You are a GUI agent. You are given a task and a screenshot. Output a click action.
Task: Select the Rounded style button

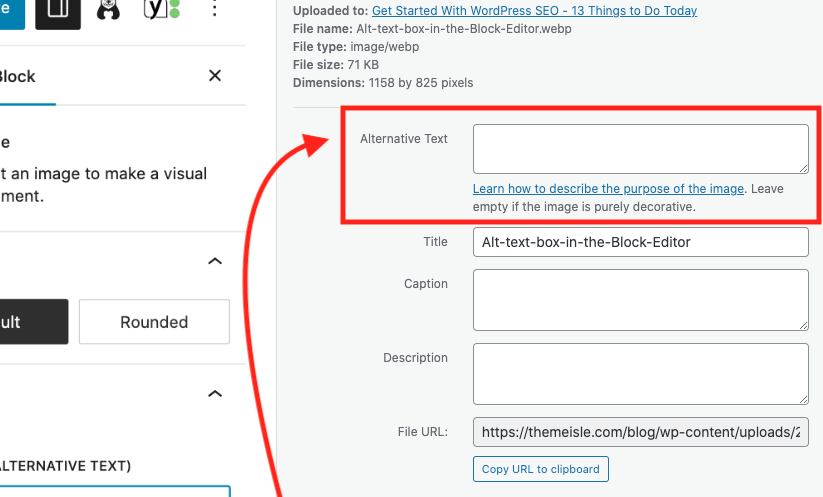coord(154,322)
